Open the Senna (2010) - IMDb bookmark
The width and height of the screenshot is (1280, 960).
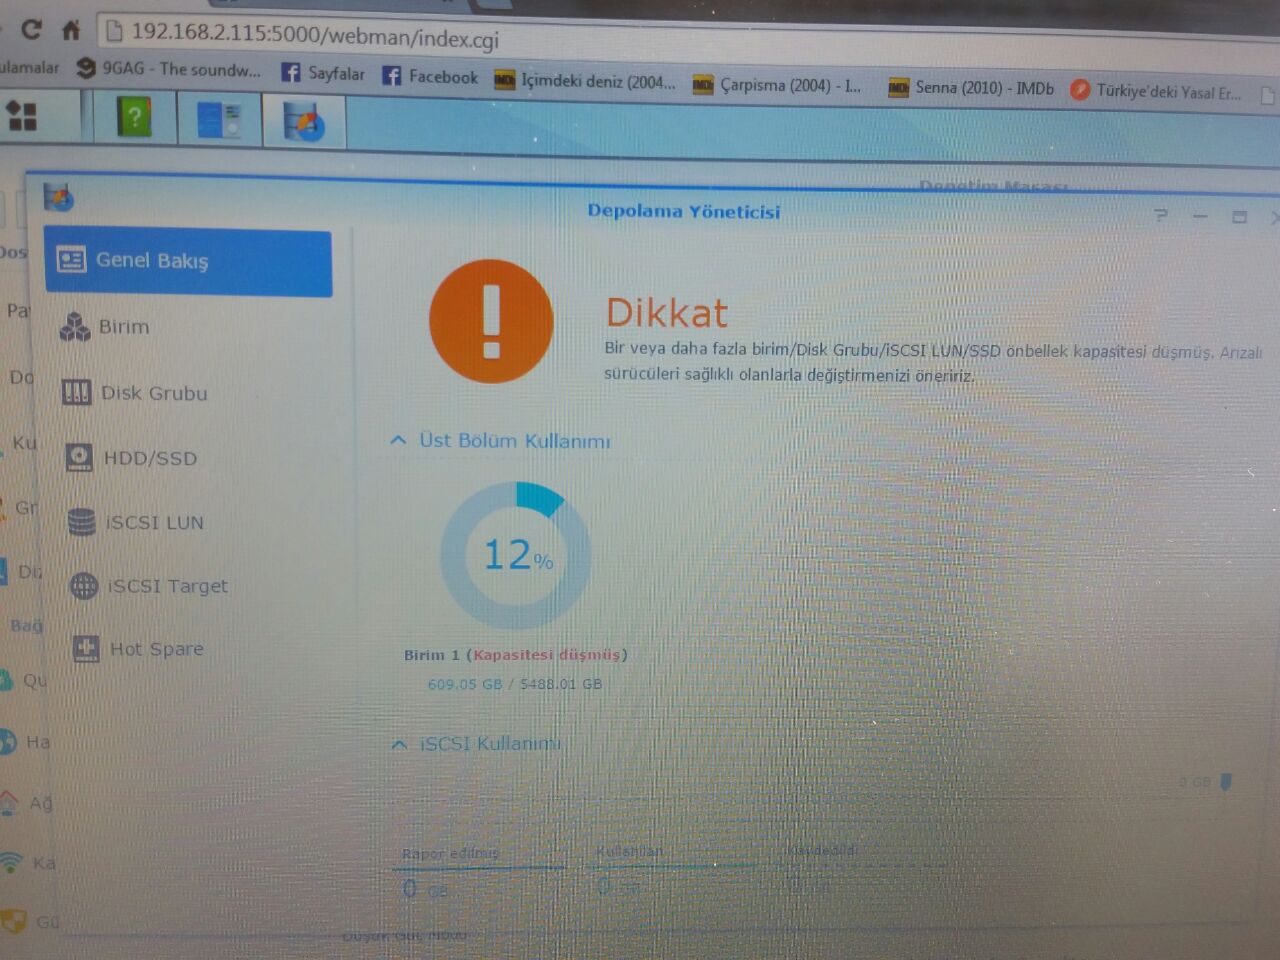click(971, 88)
